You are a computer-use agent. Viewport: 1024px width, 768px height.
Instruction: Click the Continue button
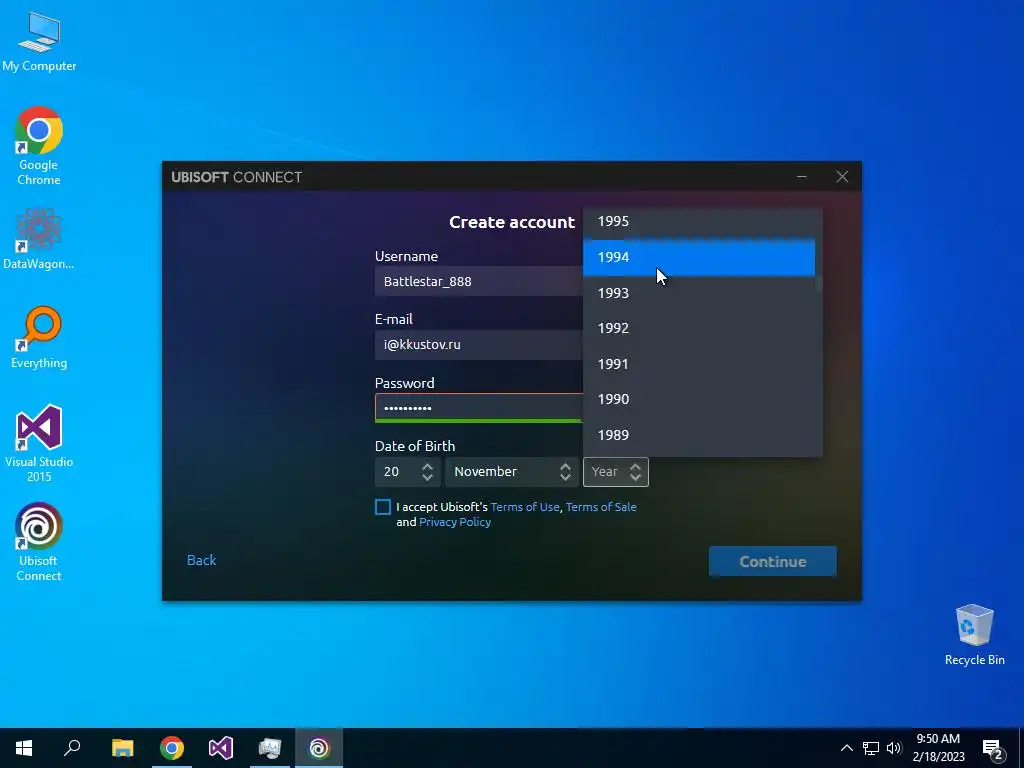(773, 562)
